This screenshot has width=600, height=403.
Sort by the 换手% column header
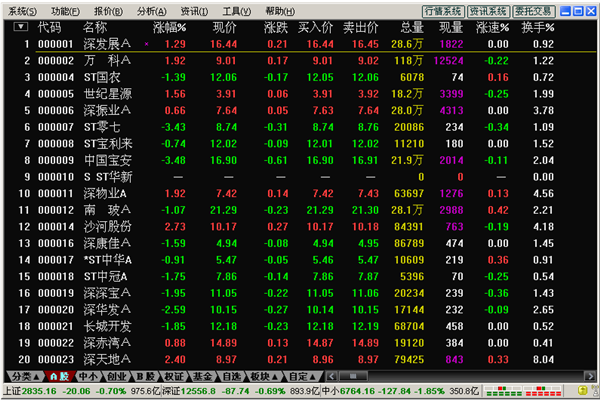538,28
